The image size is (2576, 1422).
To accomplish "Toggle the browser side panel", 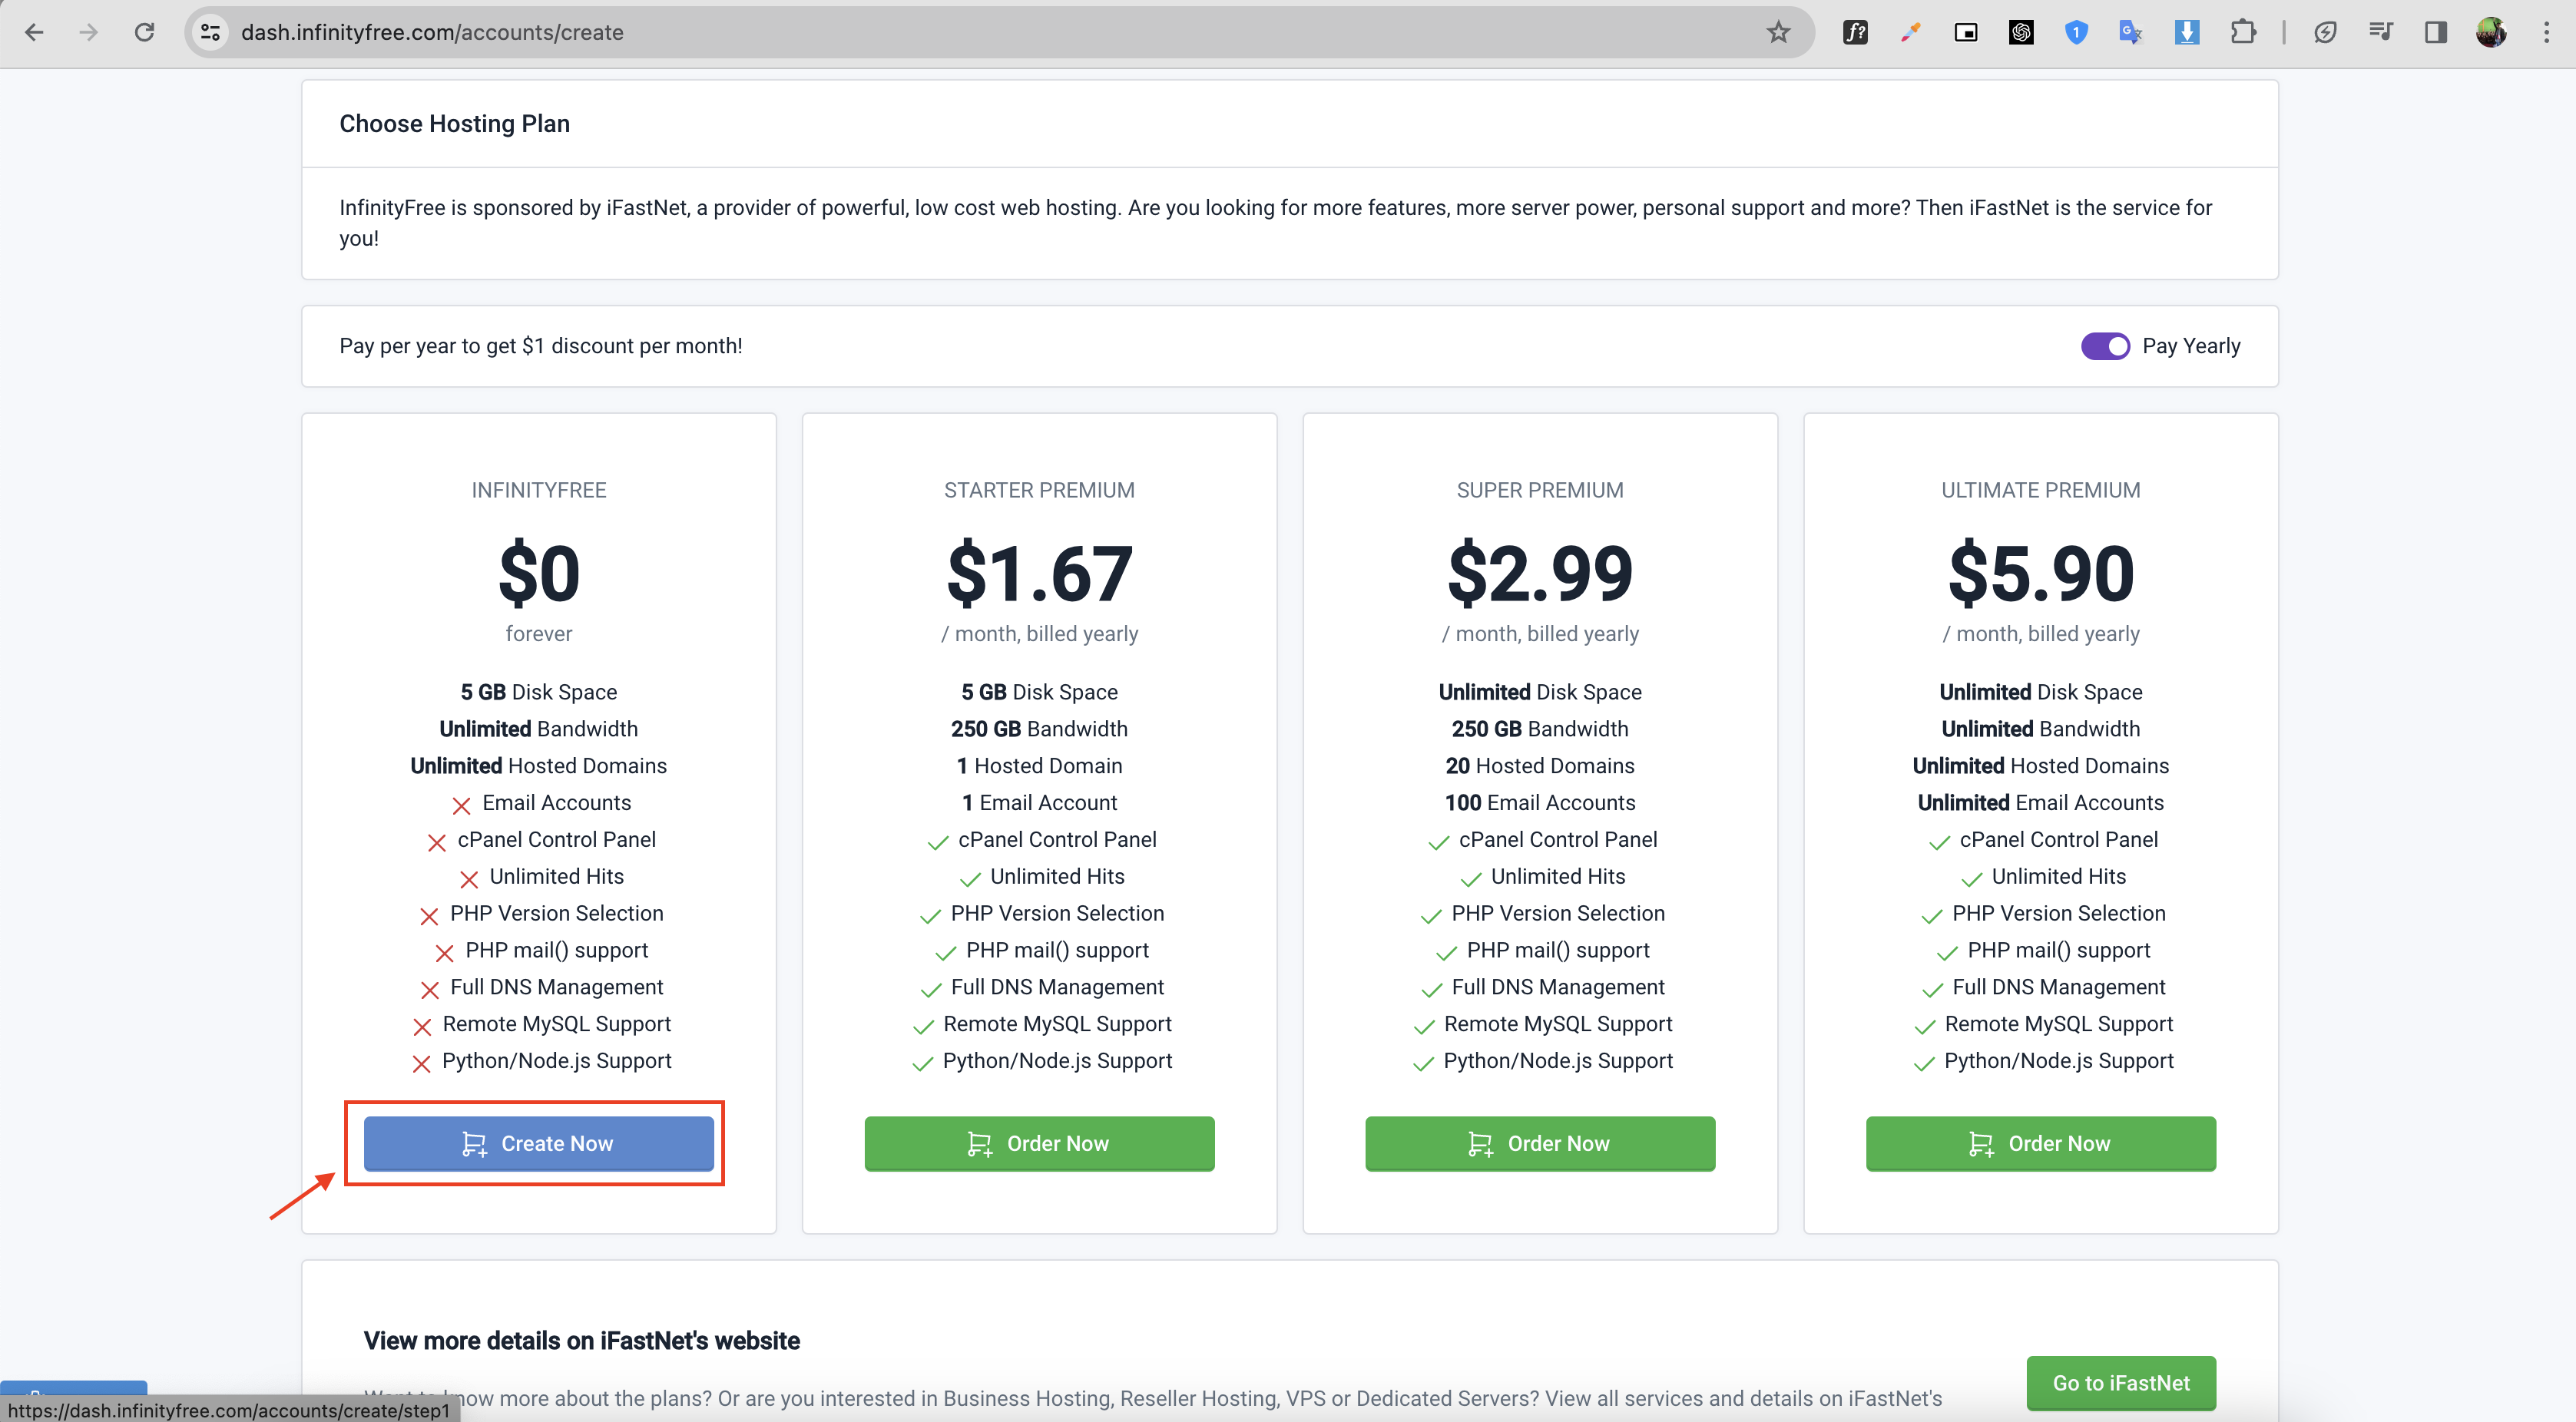I will point(2436,32).
